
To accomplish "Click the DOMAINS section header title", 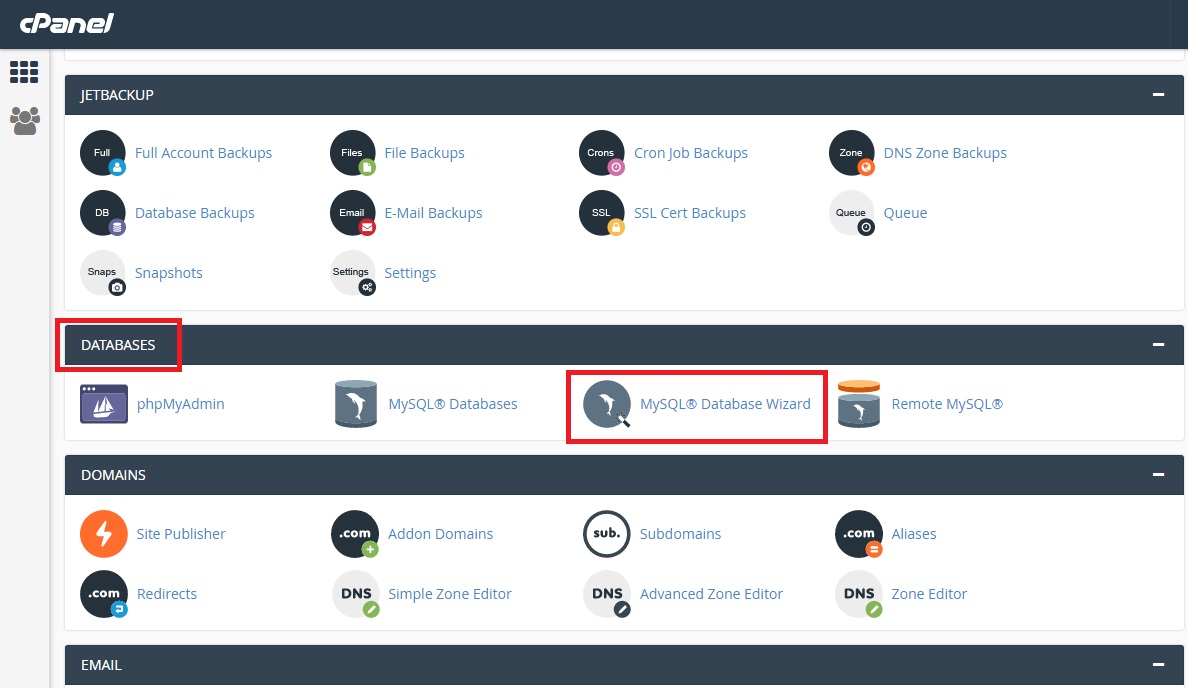I will [x=114, y=475].
